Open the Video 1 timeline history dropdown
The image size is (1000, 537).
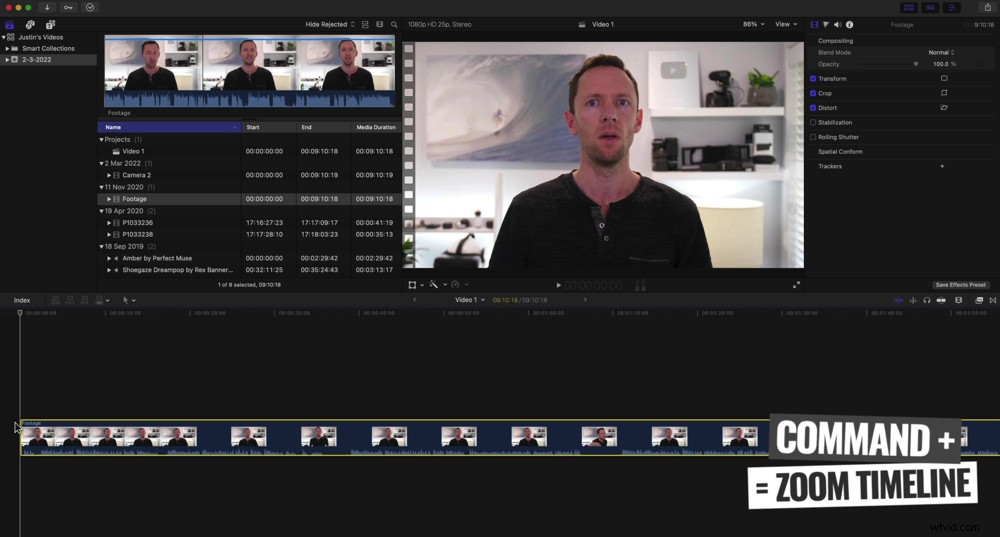[x=470, y=300]
